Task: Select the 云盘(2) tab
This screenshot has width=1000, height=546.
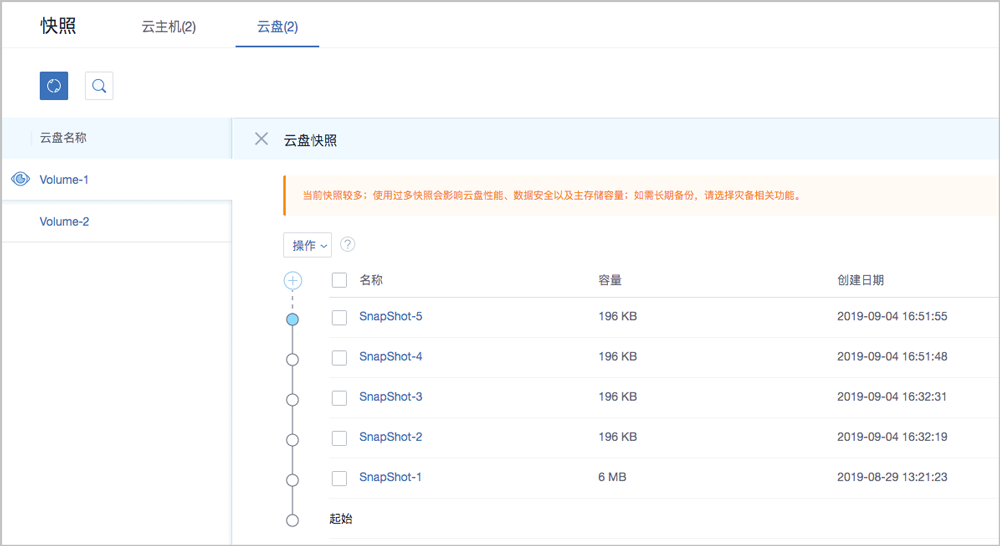Action: coord(277,27)
